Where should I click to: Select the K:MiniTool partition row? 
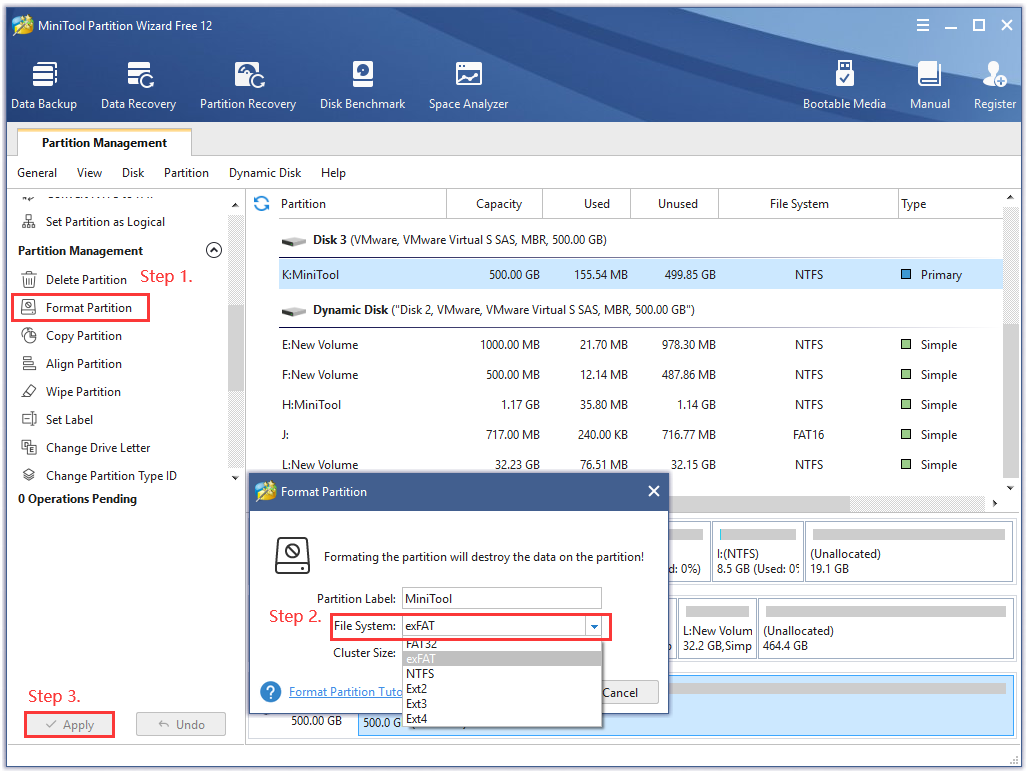click(641, 274)
